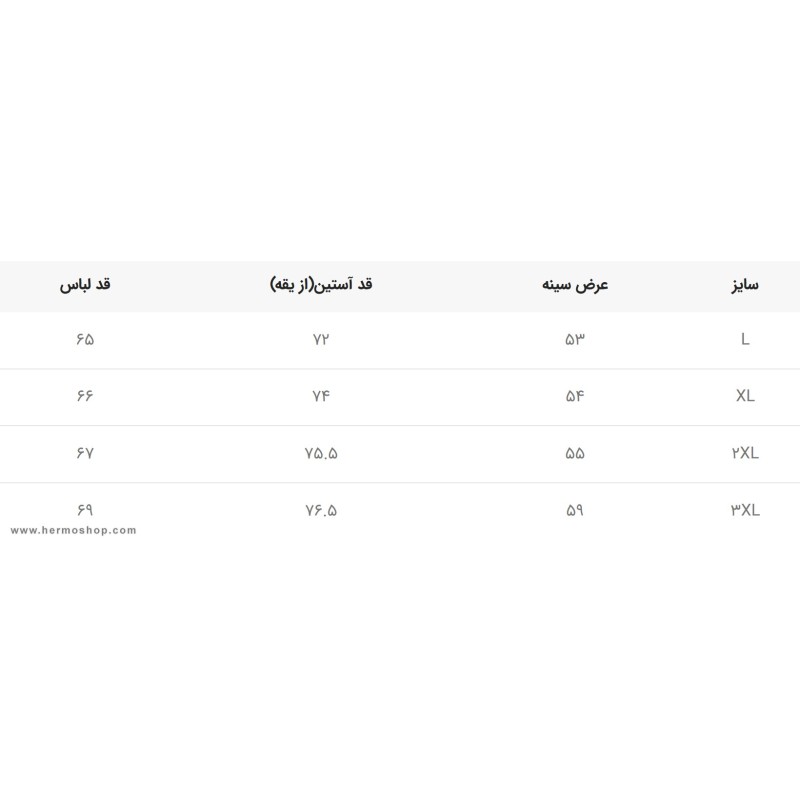Click the سایز column header
800x800 pixels.
tap(745, 285)
